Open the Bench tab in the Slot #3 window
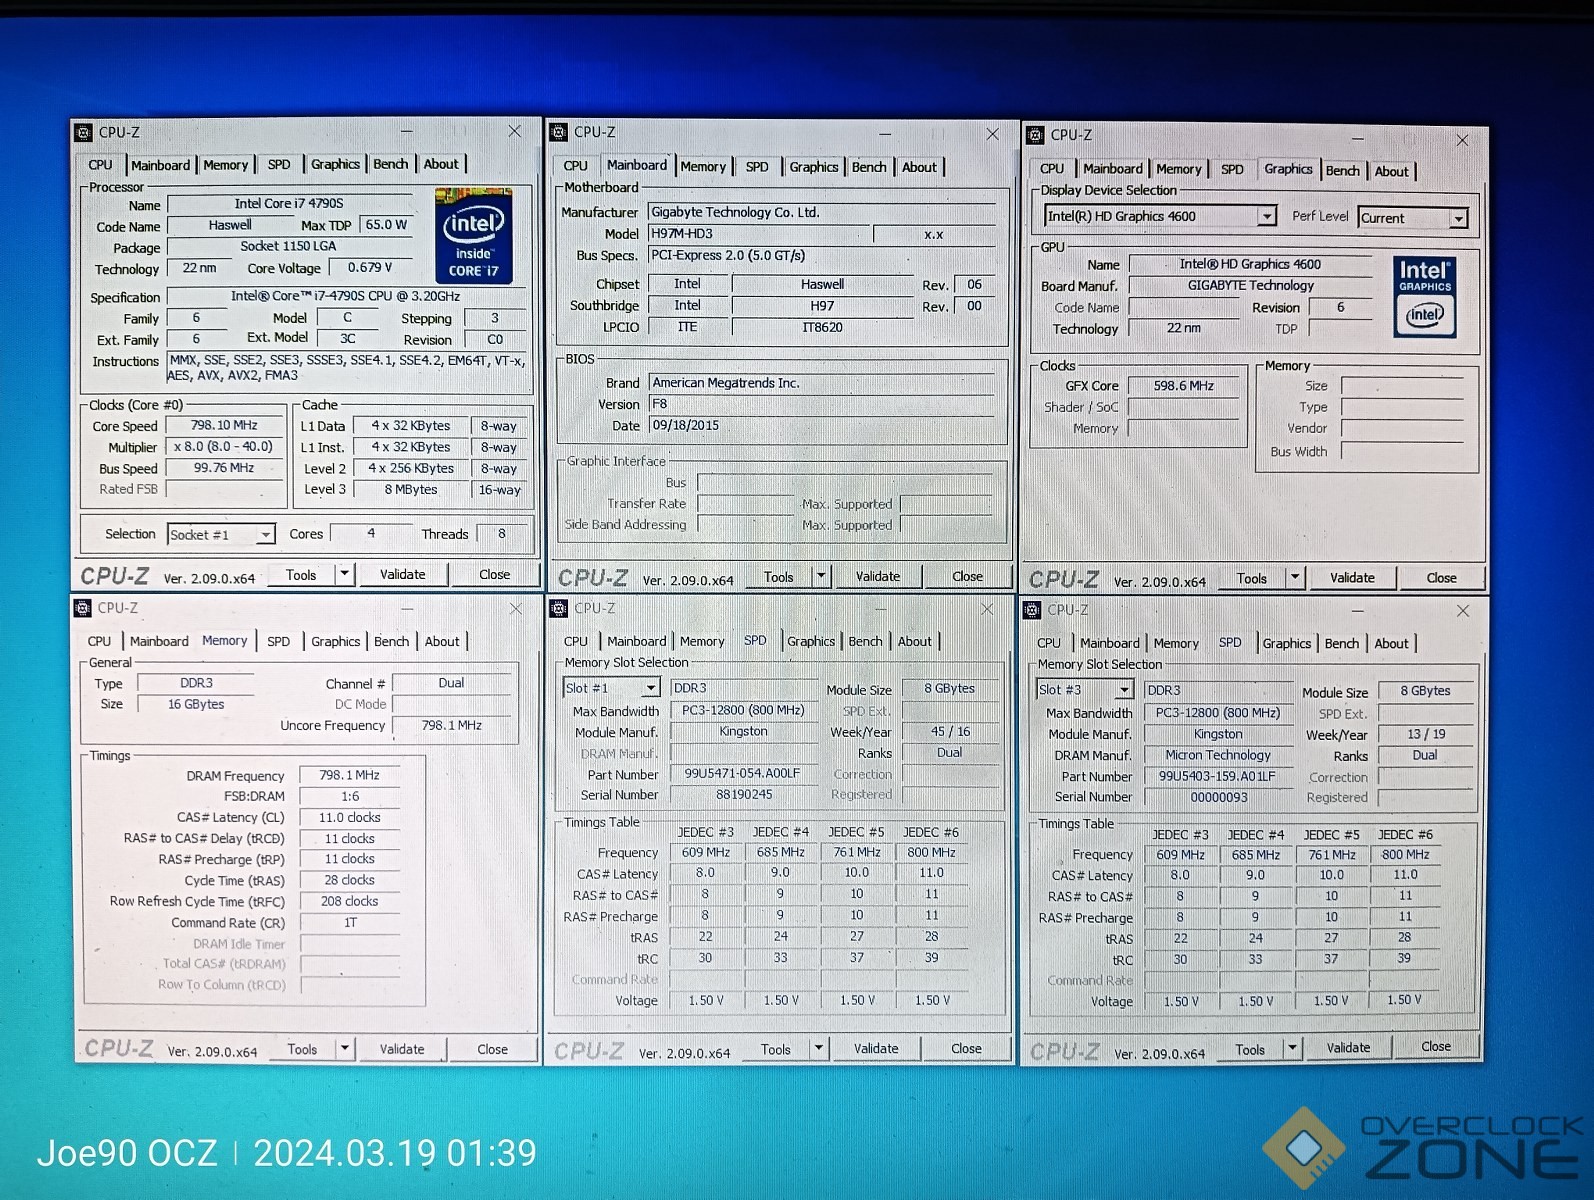This screenshot has width=1594, height=1200. (x=1342, y=644)
